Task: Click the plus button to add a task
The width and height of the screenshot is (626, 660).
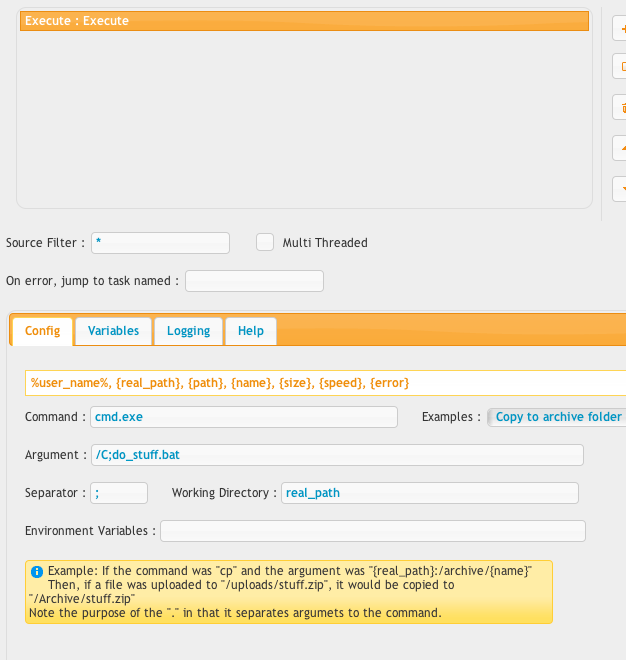Action: pyautogui.click(x=620, y=29)
